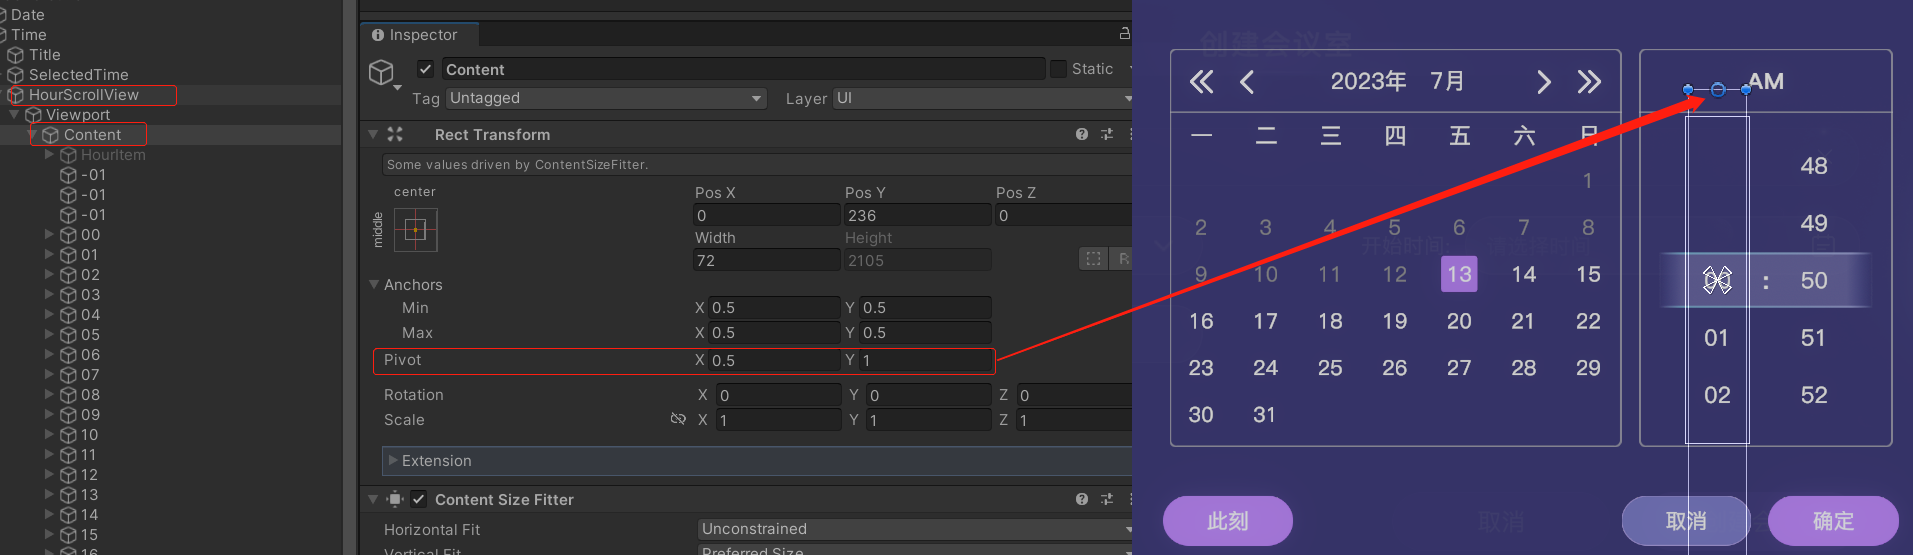The width and height of the screenshot is (1913, 555).
Task: Click the 确定 confirm button
Action: (1833, 521)
